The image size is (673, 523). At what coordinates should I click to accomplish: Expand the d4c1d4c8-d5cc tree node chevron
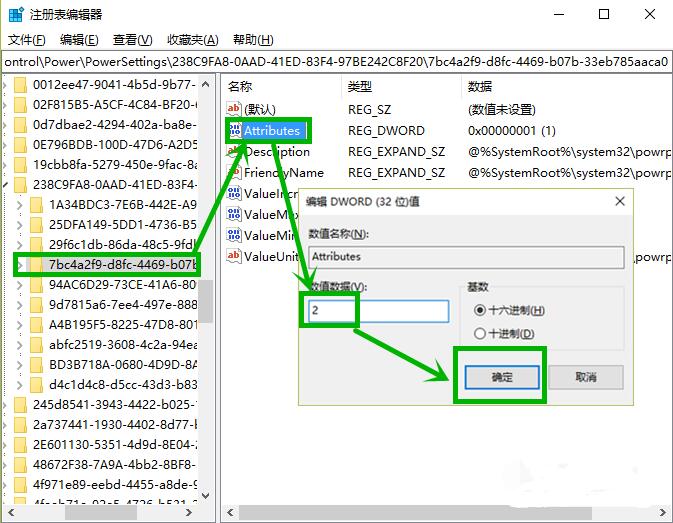point(20,385)
